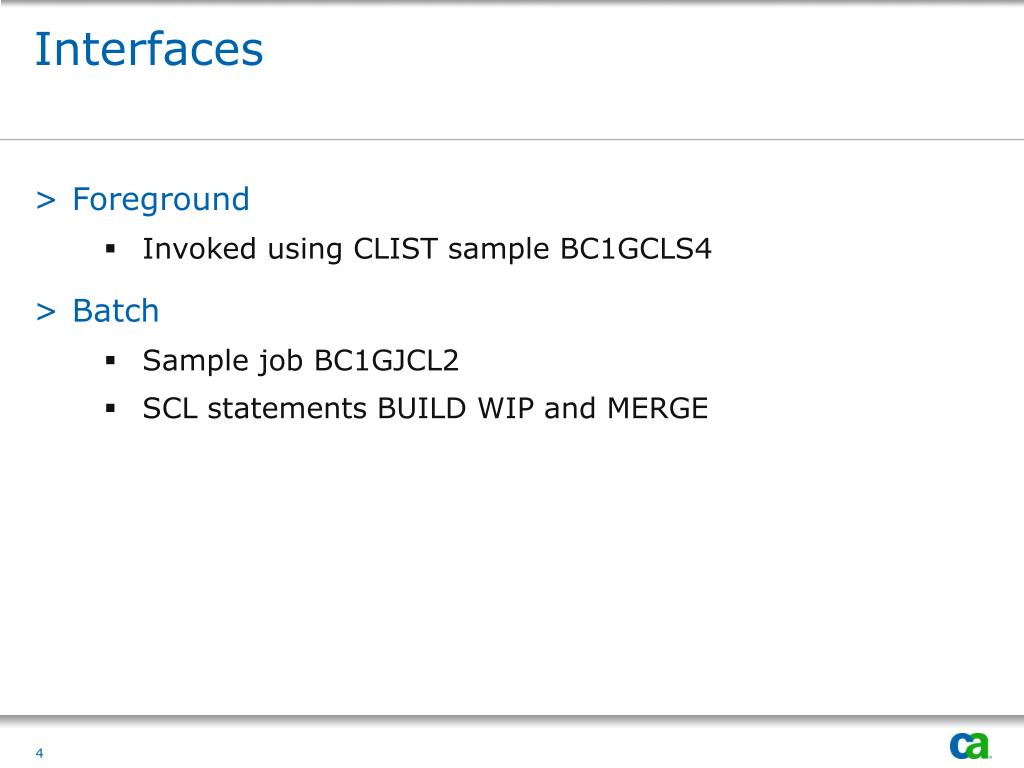Select the square bullet before Sample job
Screen dimensions: 1024x768
pos(110,360)
